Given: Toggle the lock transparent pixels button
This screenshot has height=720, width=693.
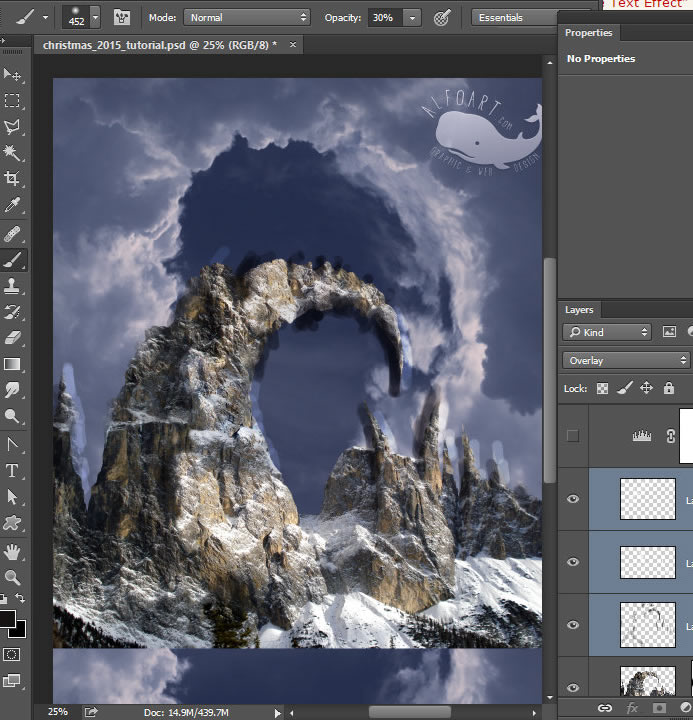Looking at the screenshot, I should click(602, 388).
